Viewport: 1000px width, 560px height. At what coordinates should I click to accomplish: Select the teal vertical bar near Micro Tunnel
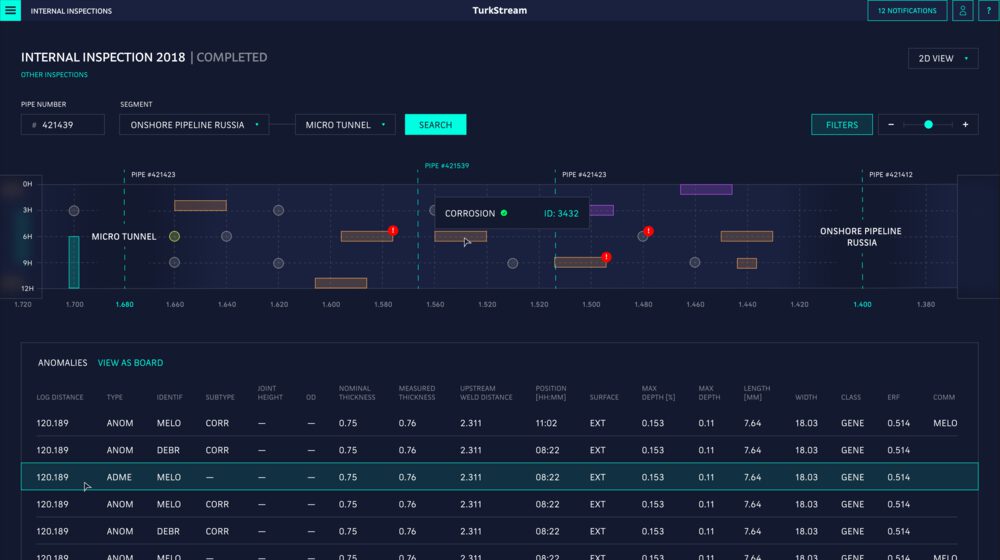(73, 262)
